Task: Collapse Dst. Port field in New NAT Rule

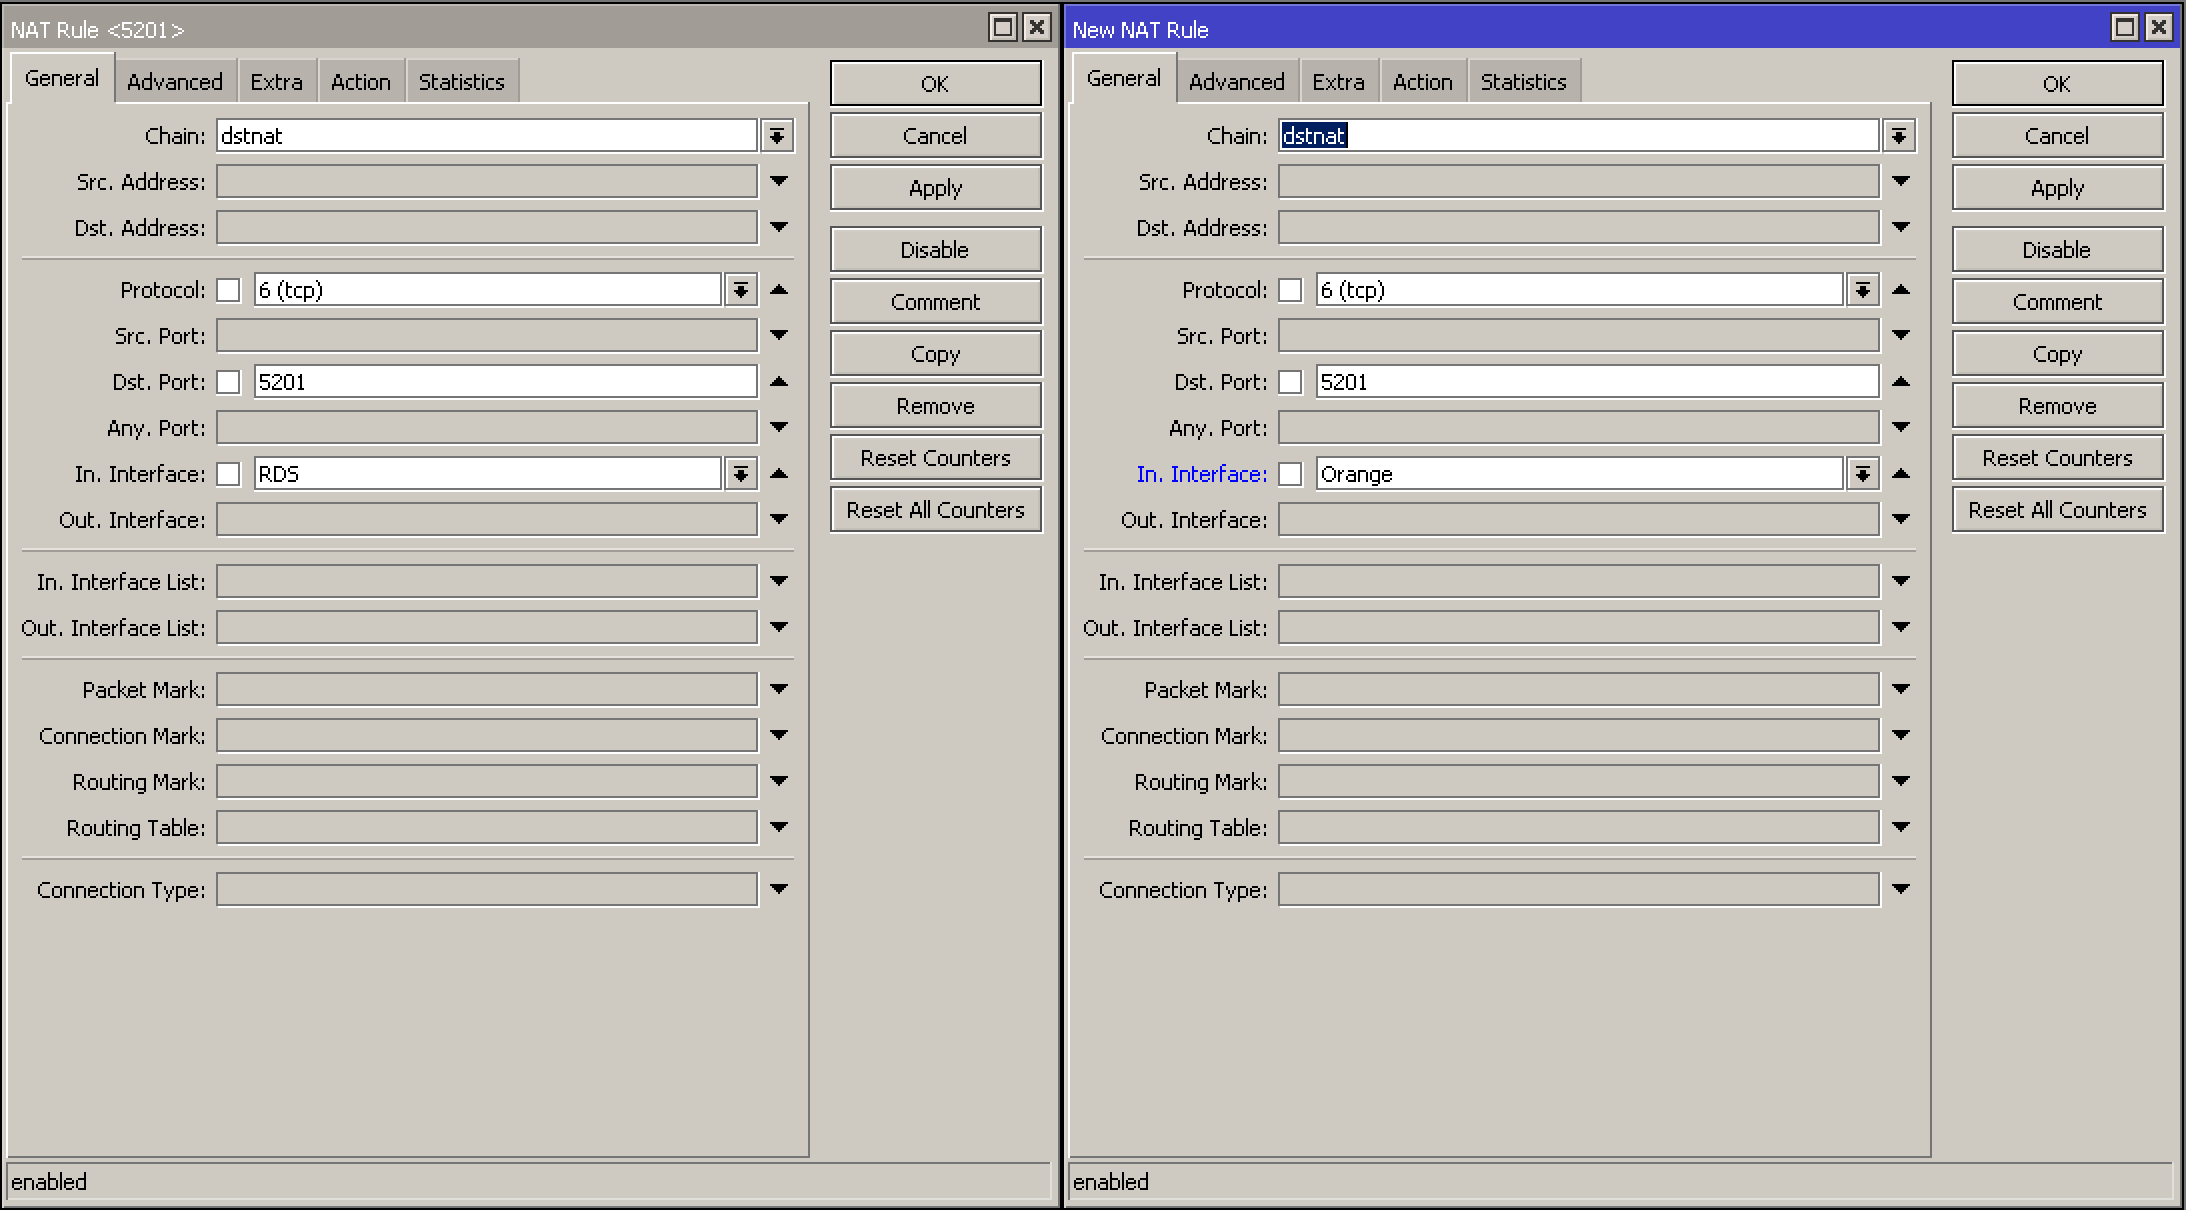Action: [x=1901, y=381]
